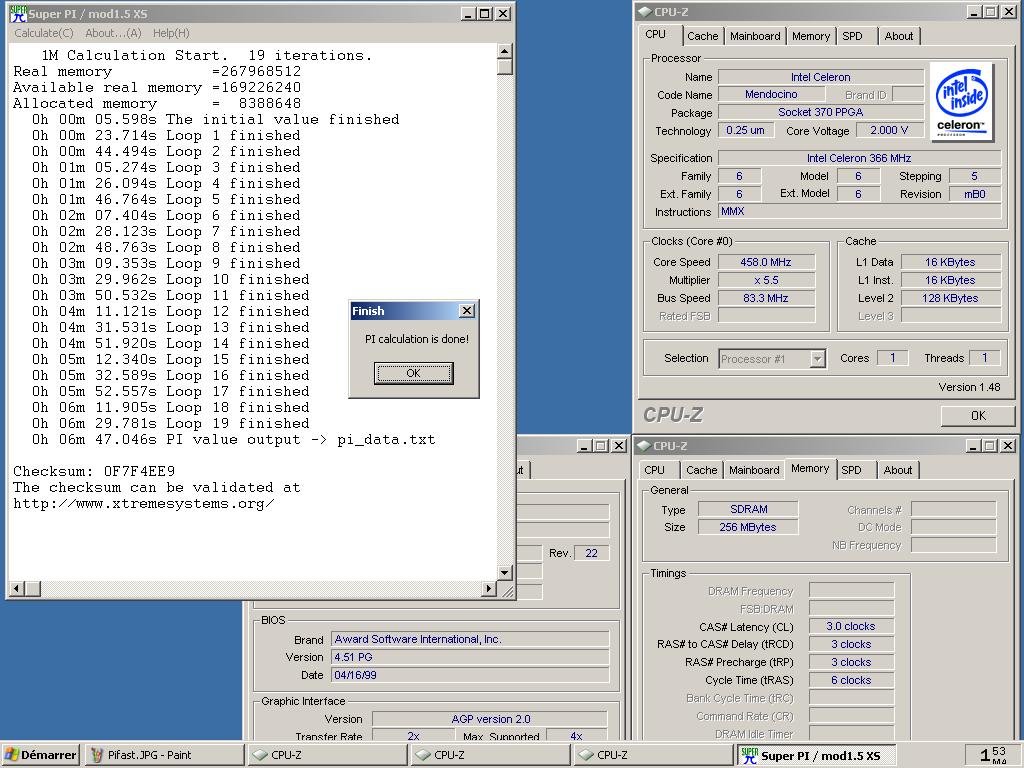
Task: Click the Core Speed 458.0 MHz field
Action: (766, 262)
